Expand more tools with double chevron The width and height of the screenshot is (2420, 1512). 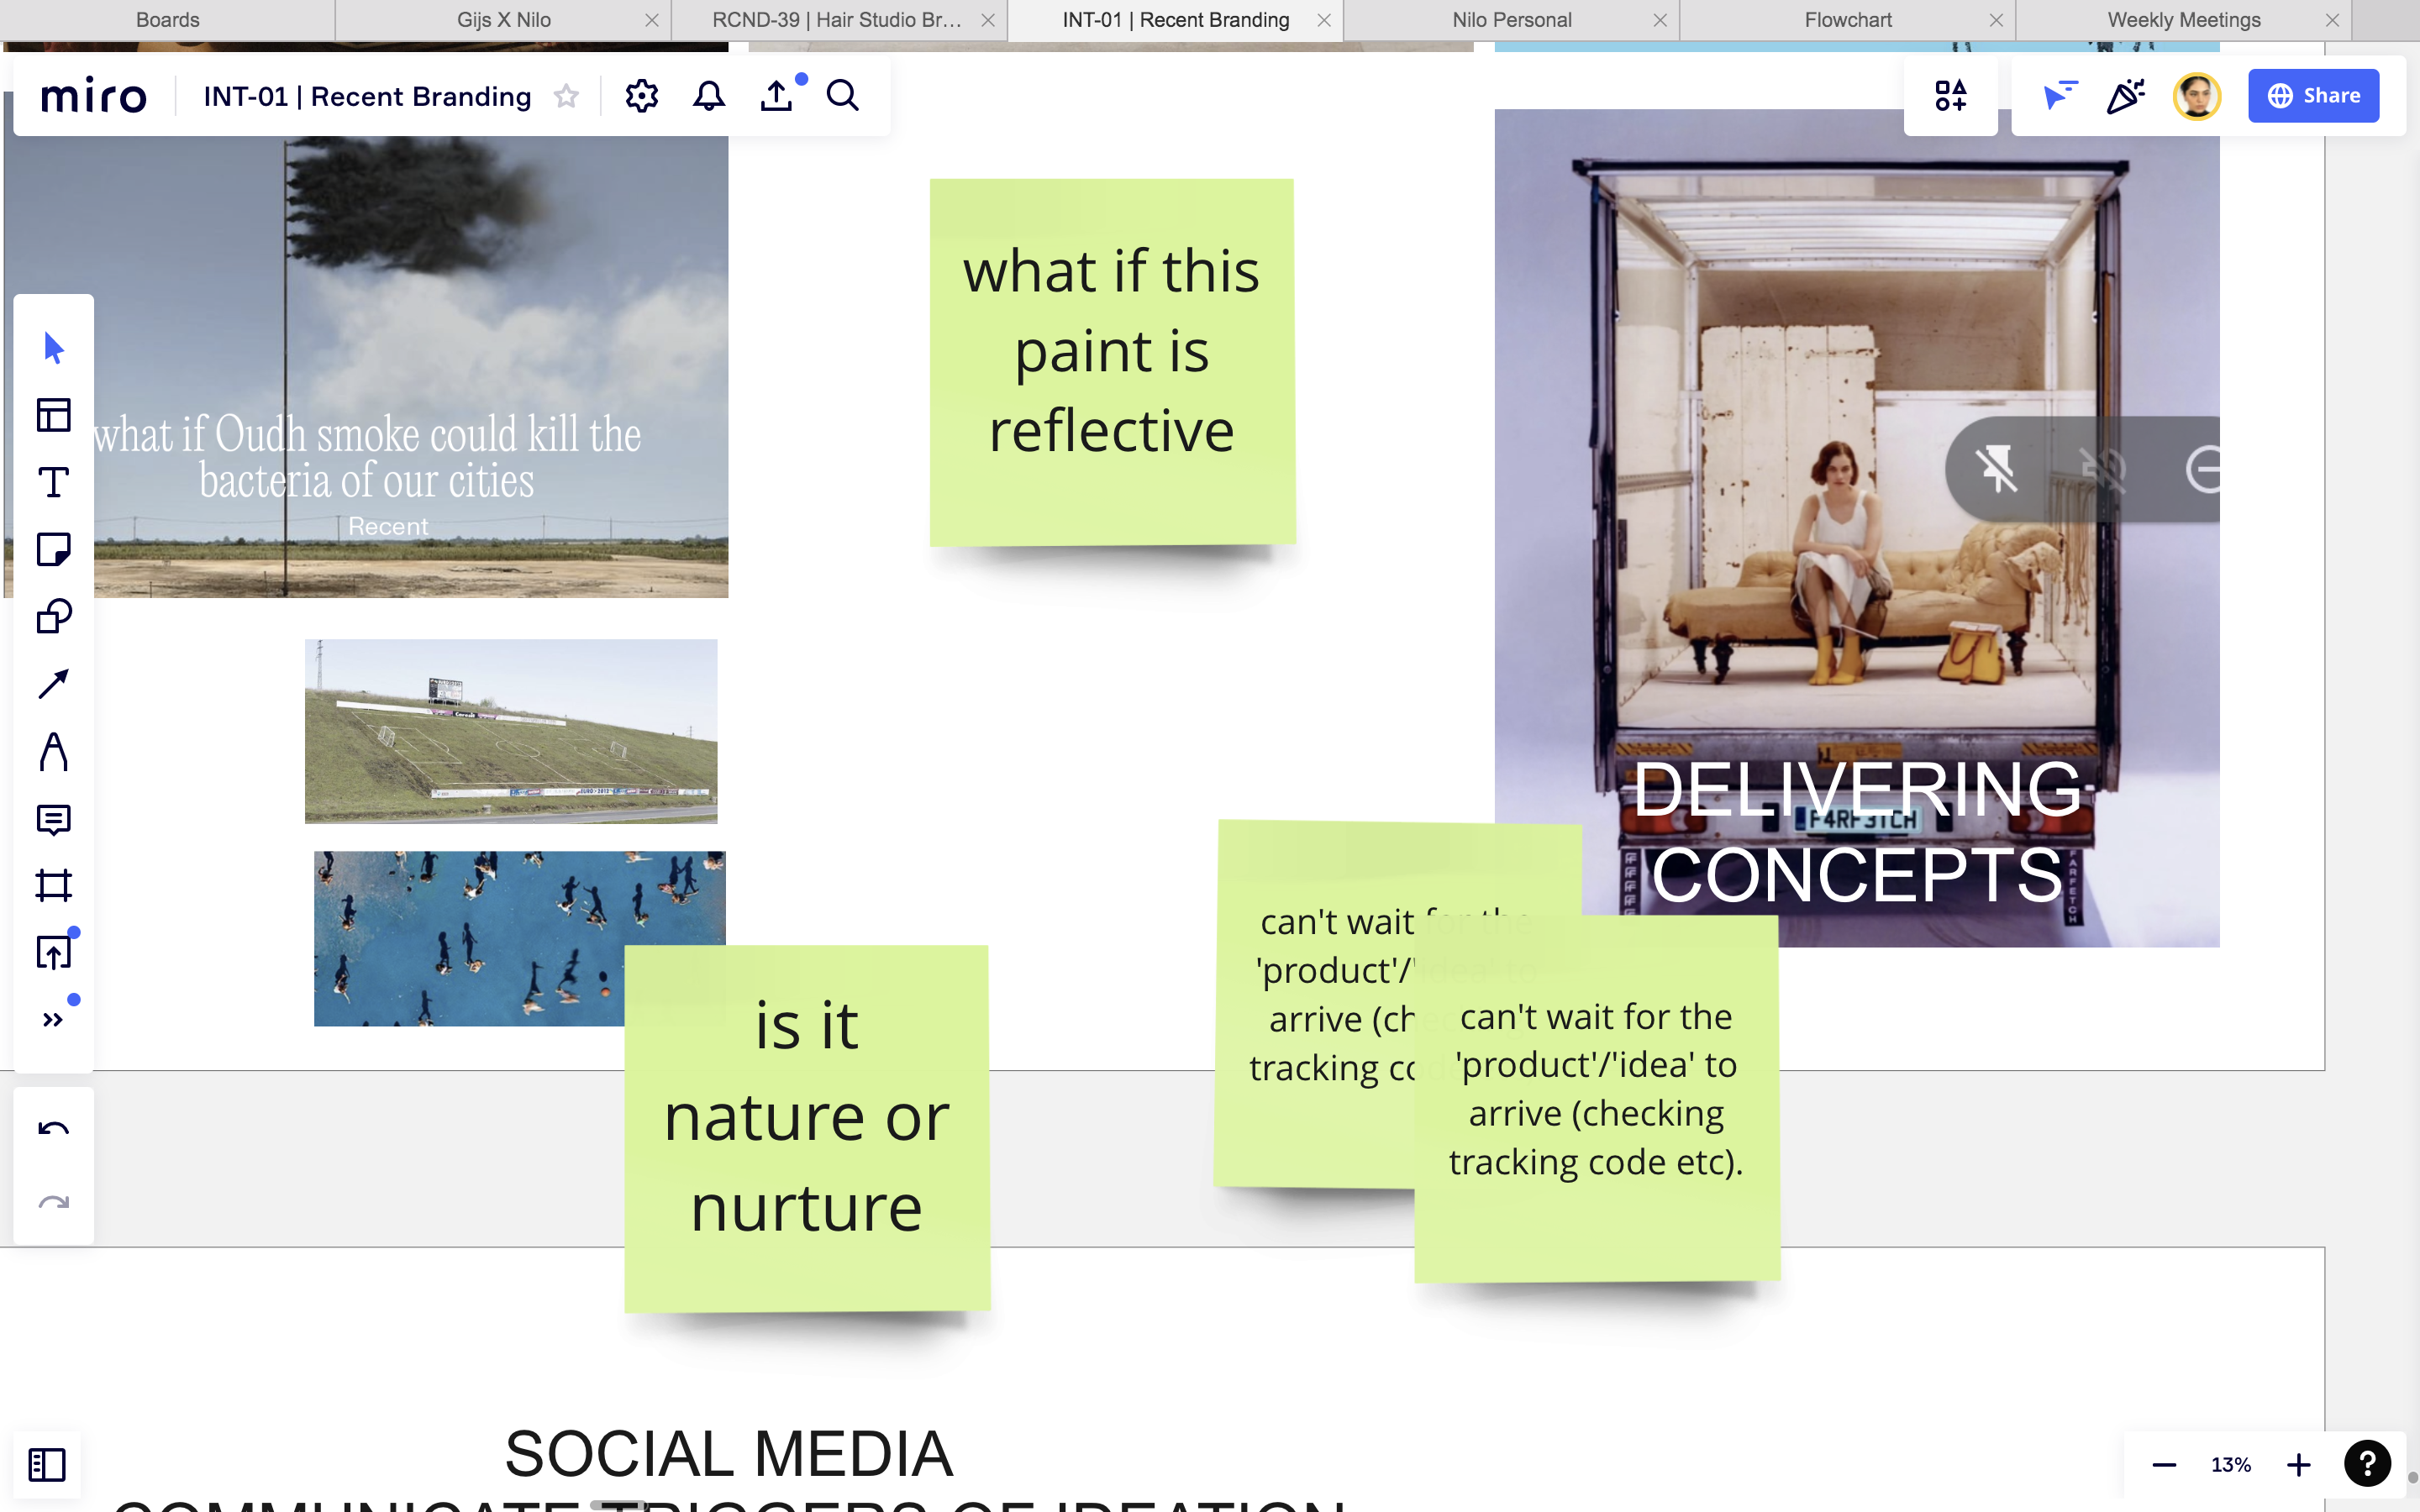[53, 1019]
